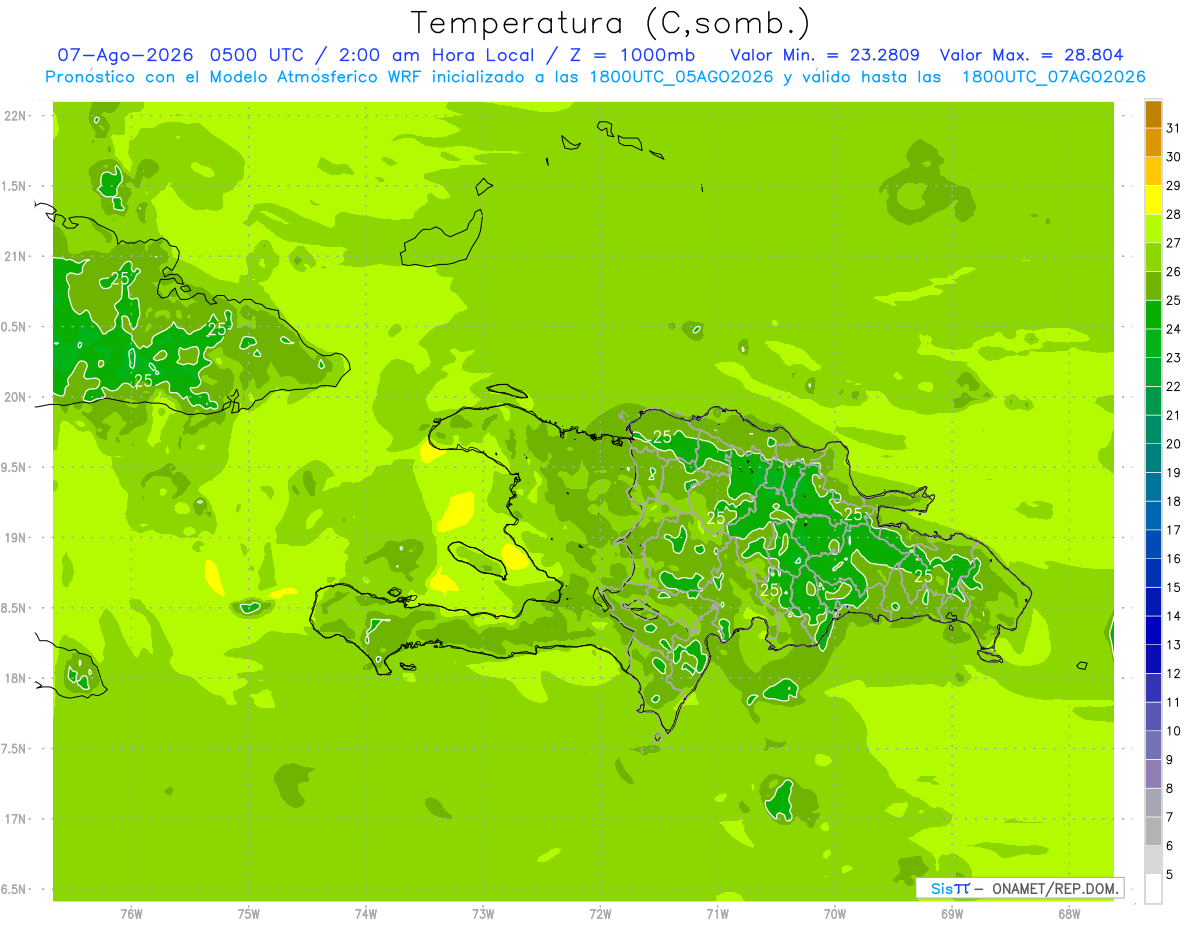Image resolution: width=1200 pixels, height=927 pixels.
Task: Click '2:00 am Hora Local' text
Action: pos(436,55)
